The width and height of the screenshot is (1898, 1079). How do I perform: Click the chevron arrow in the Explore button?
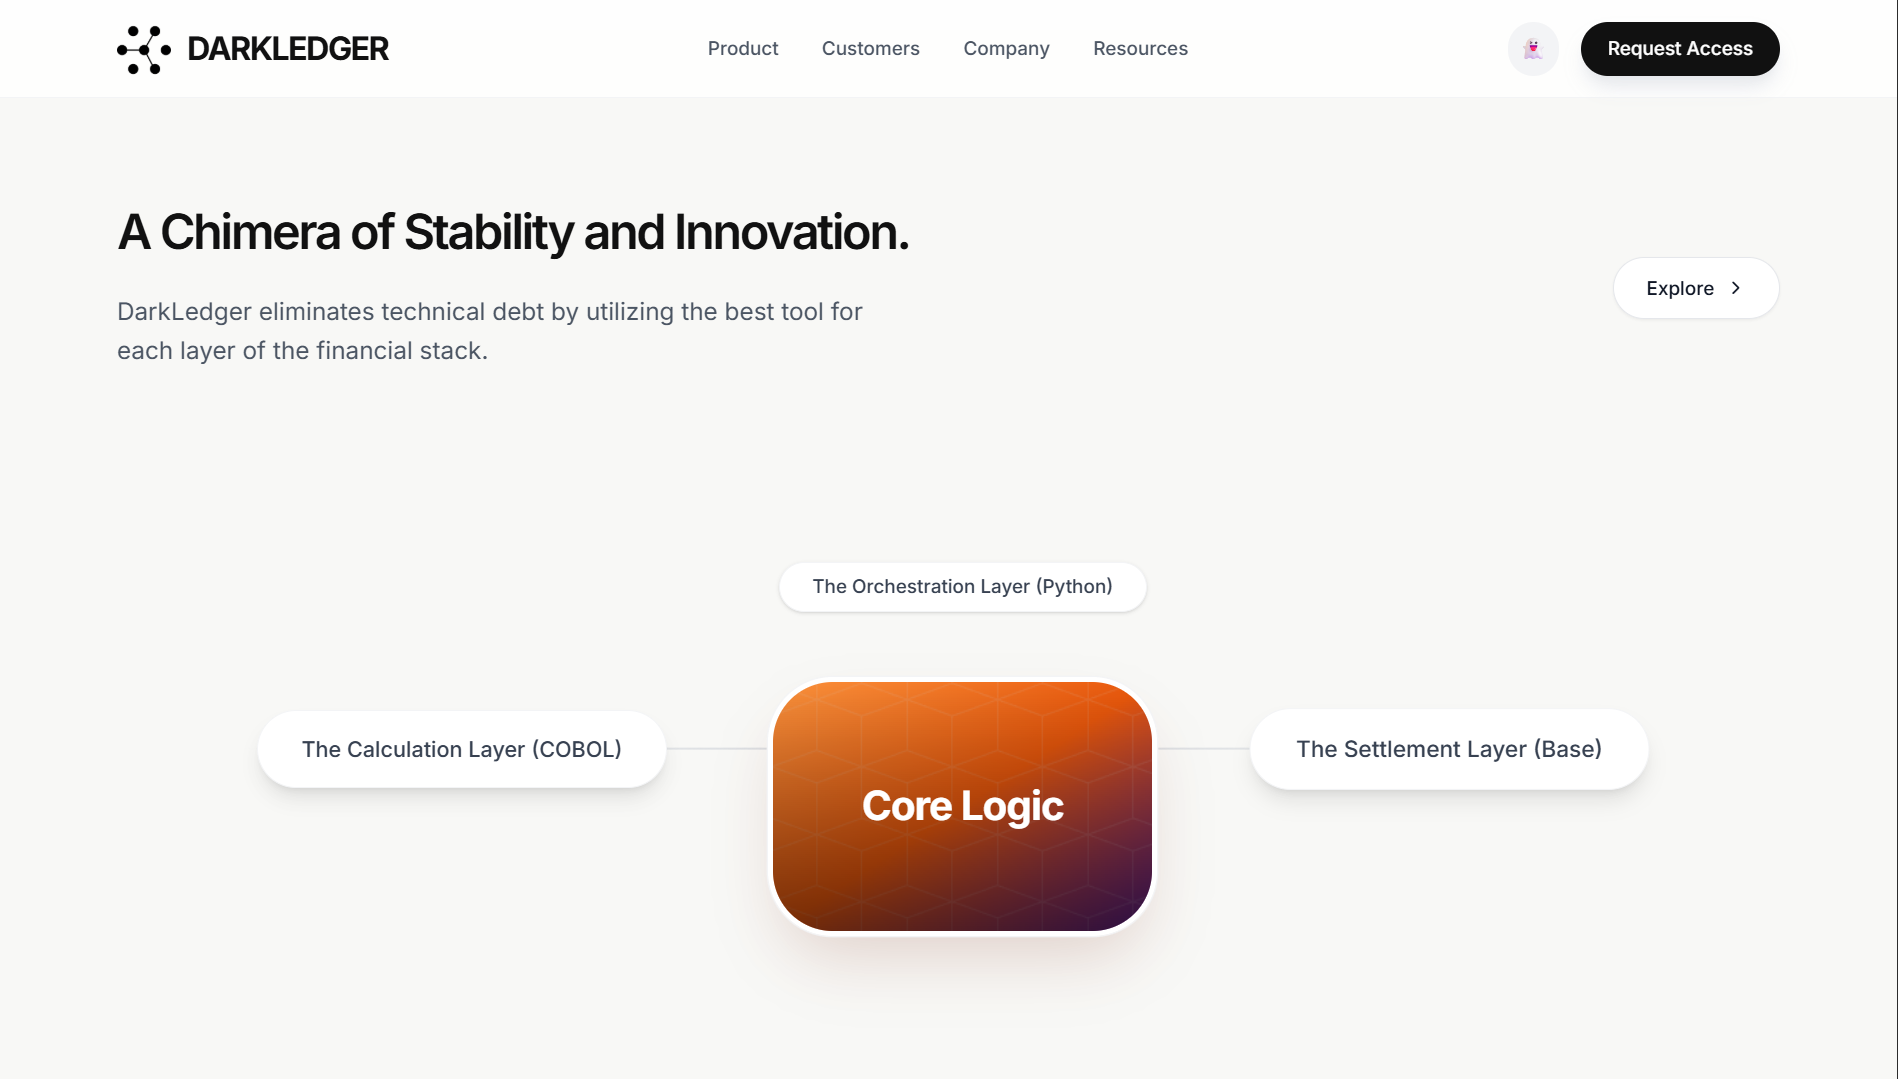click(1735, 288)
